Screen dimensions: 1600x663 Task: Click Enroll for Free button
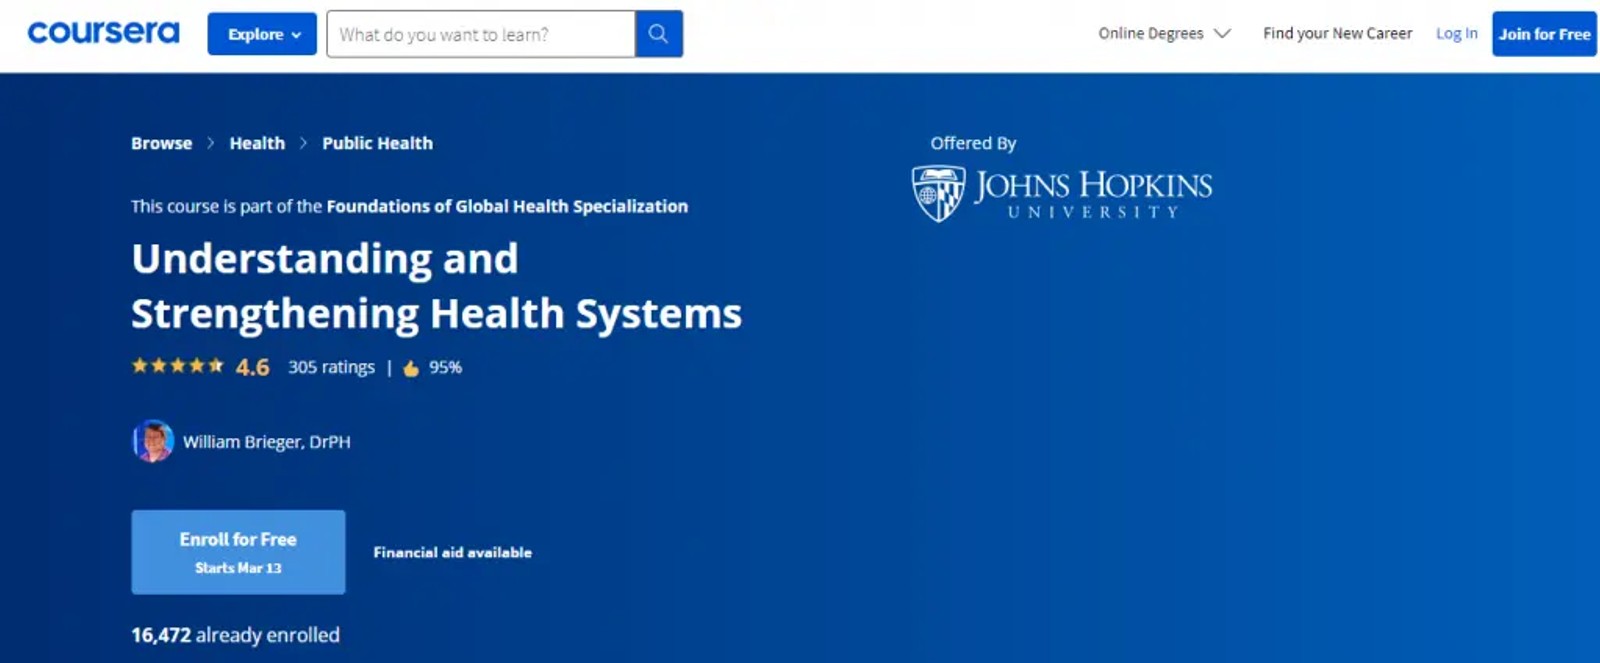click(238, 552)
